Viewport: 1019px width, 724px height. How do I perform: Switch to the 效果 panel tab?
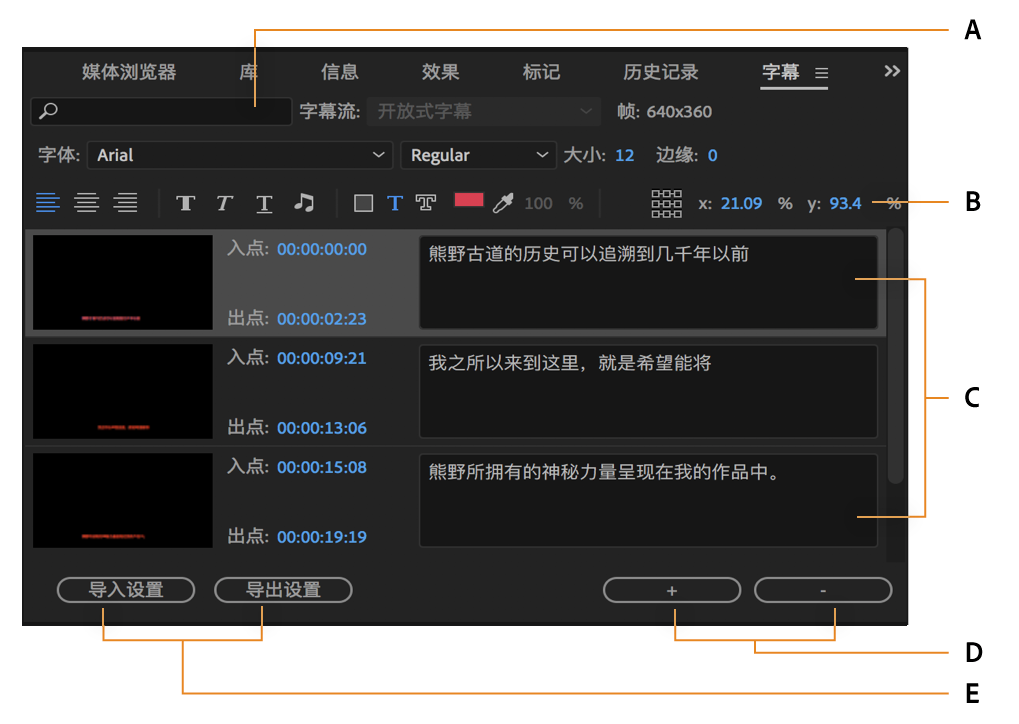coord(439,72)
